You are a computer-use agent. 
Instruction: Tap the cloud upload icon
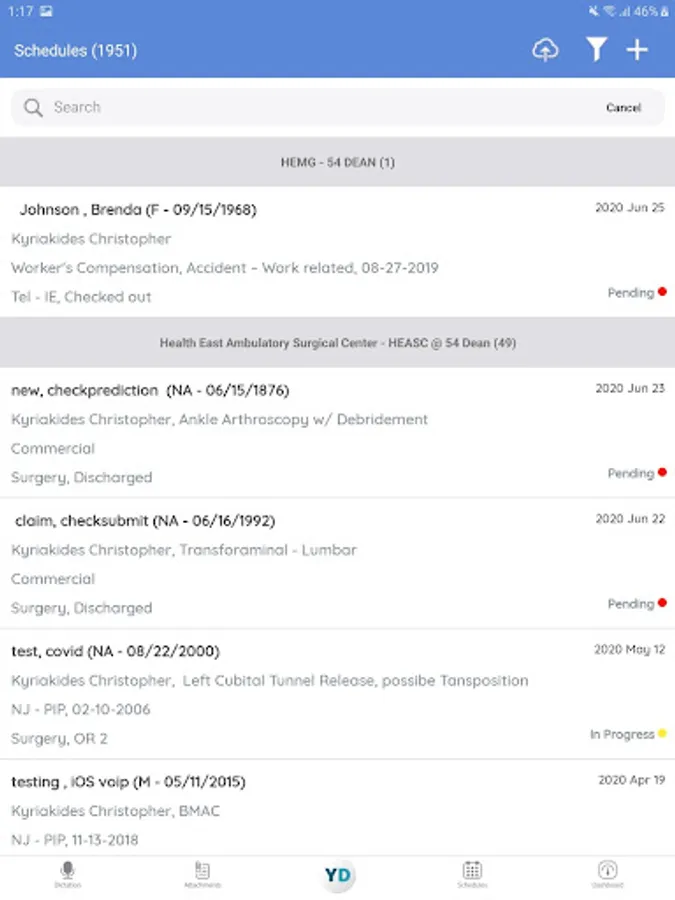[x=545, y=50]
